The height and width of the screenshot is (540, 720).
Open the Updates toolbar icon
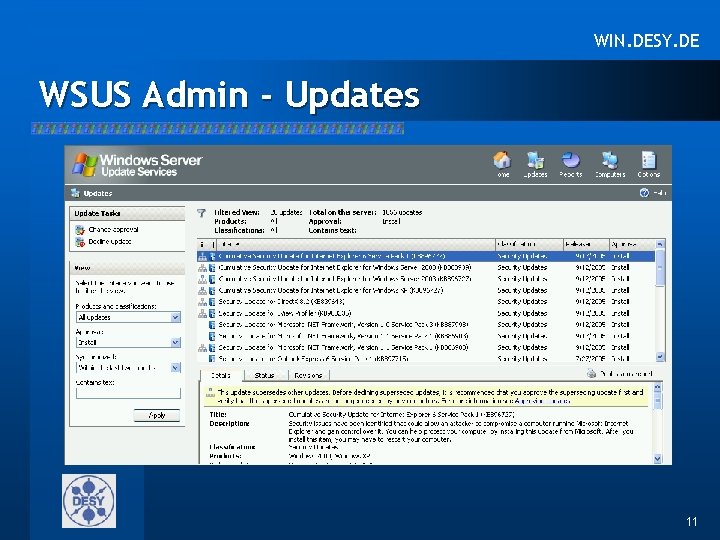535,161
